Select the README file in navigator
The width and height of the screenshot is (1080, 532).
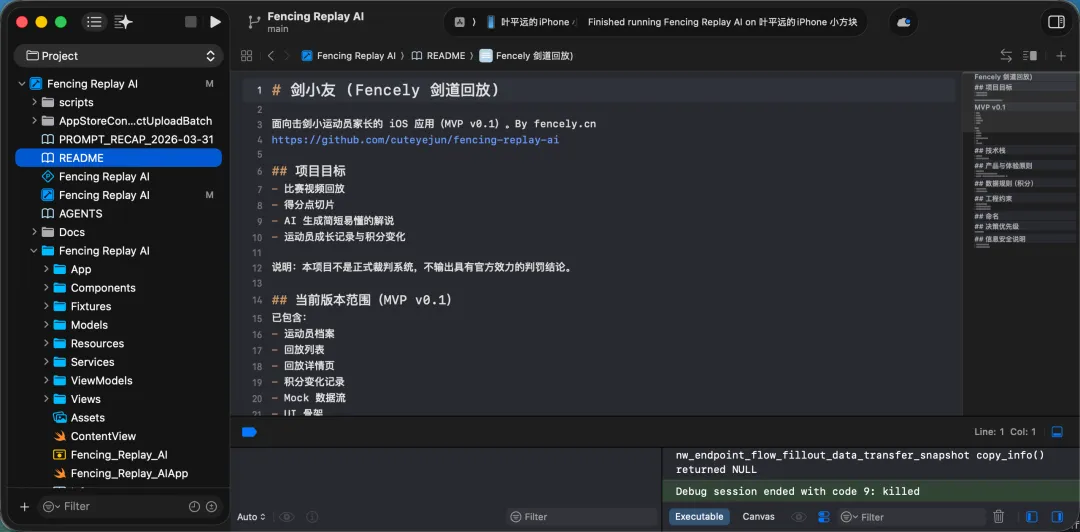(x=118, y=158)
